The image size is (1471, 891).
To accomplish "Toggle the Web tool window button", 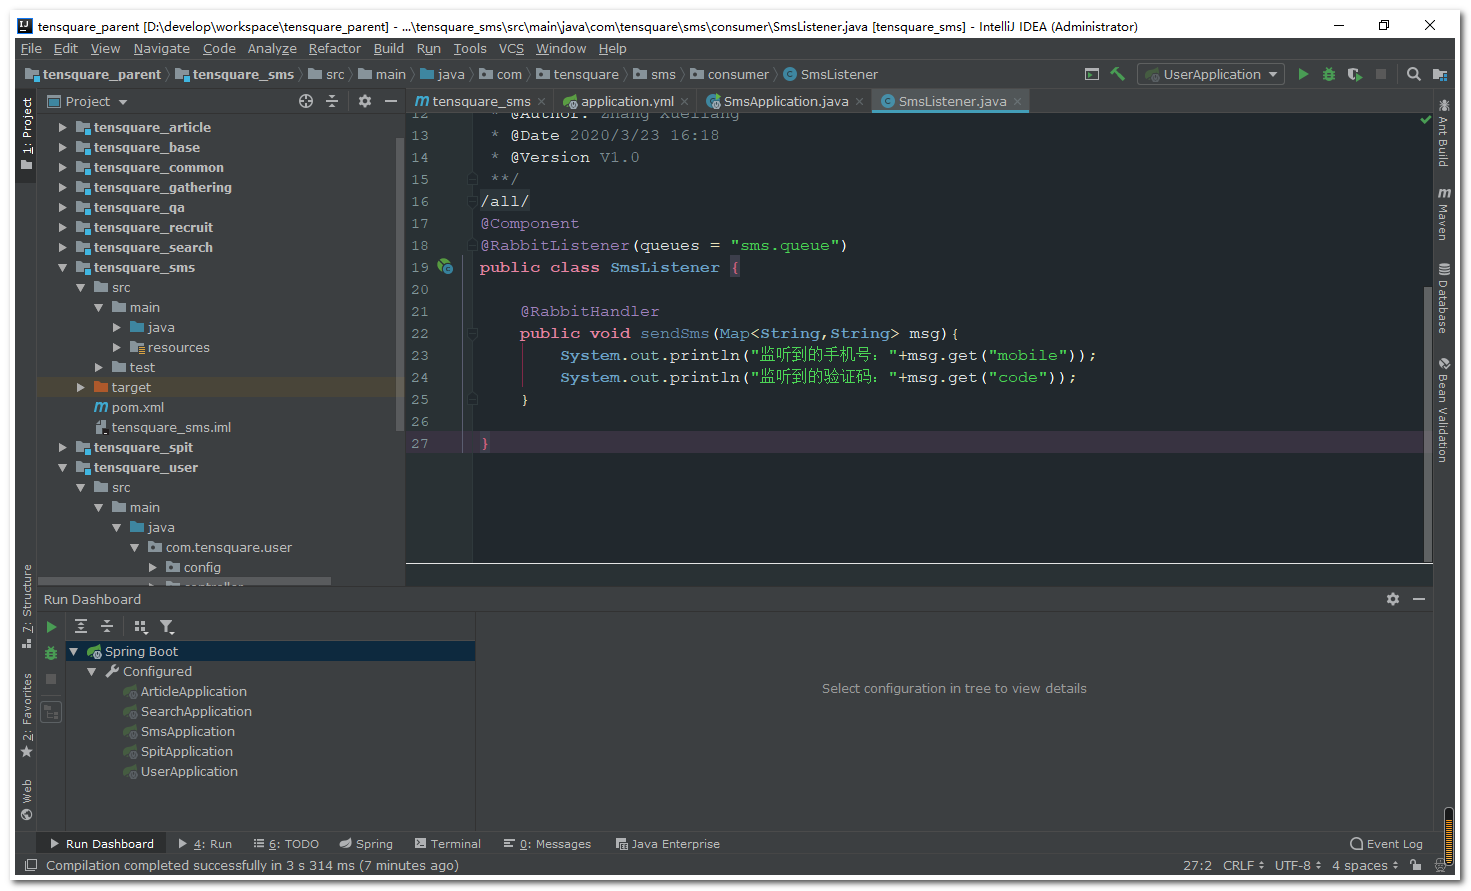I will point(27,799).
